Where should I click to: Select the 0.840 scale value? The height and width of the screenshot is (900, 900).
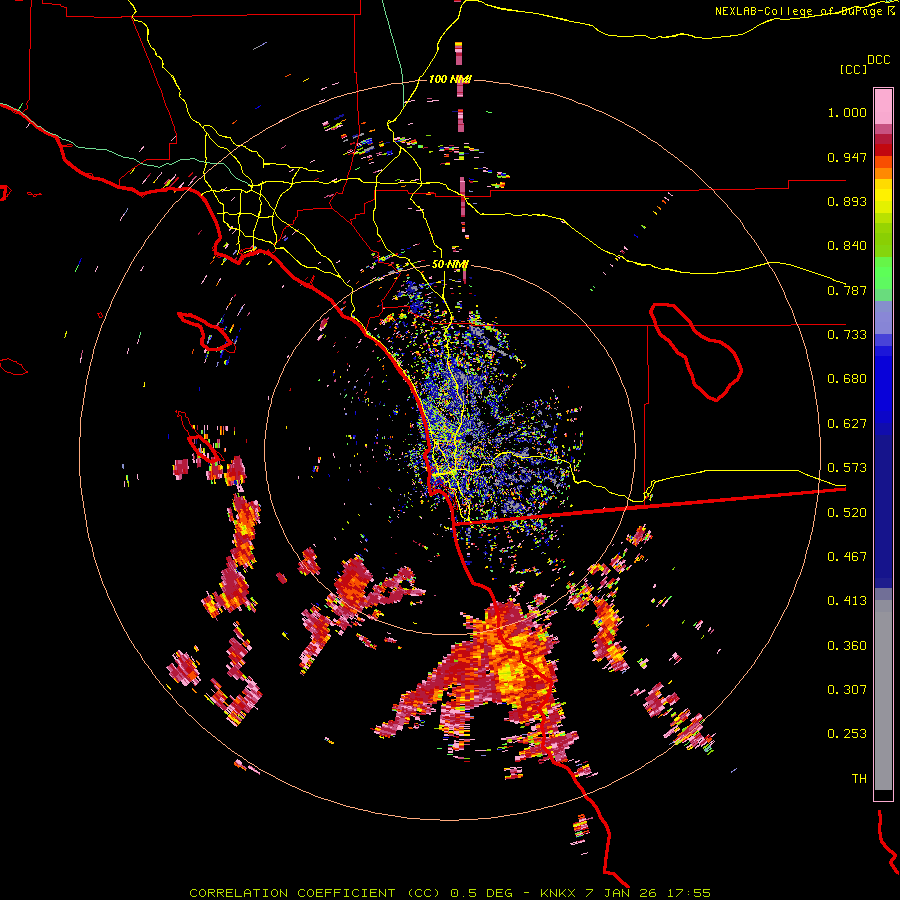coord(847,246)
